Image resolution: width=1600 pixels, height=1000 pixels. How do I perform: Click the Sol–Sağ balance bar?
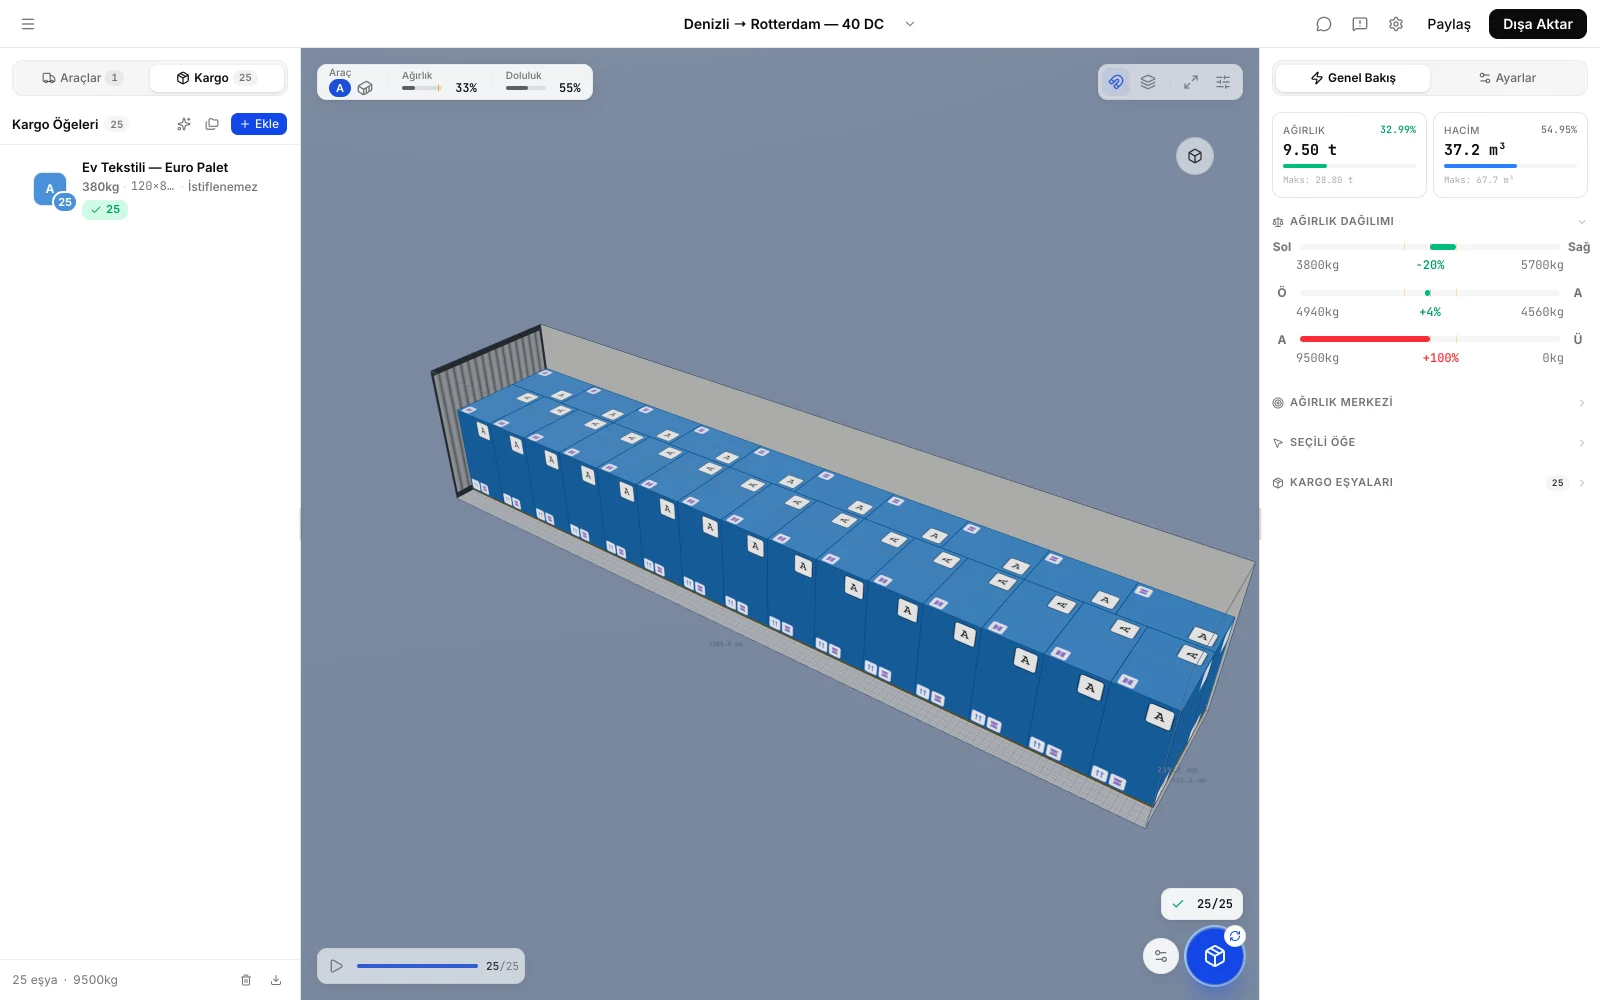click(1430, 247)
